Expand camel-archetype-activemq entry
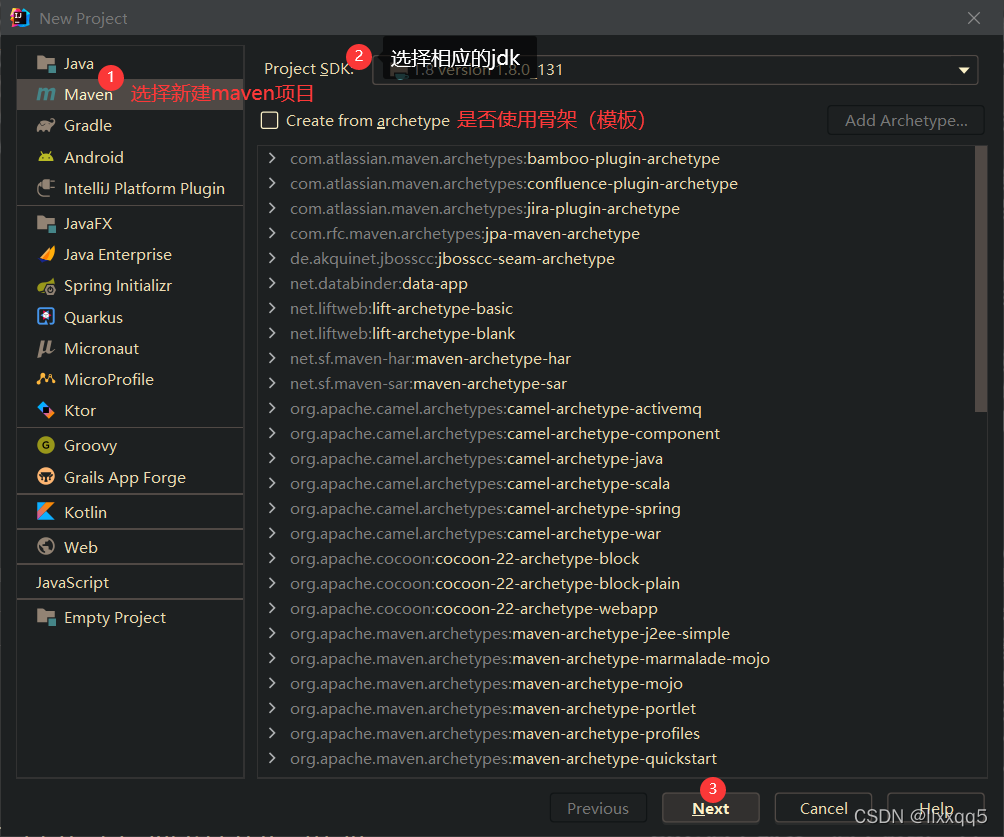This screenshot has width=1004, height=837. (272, 408)
